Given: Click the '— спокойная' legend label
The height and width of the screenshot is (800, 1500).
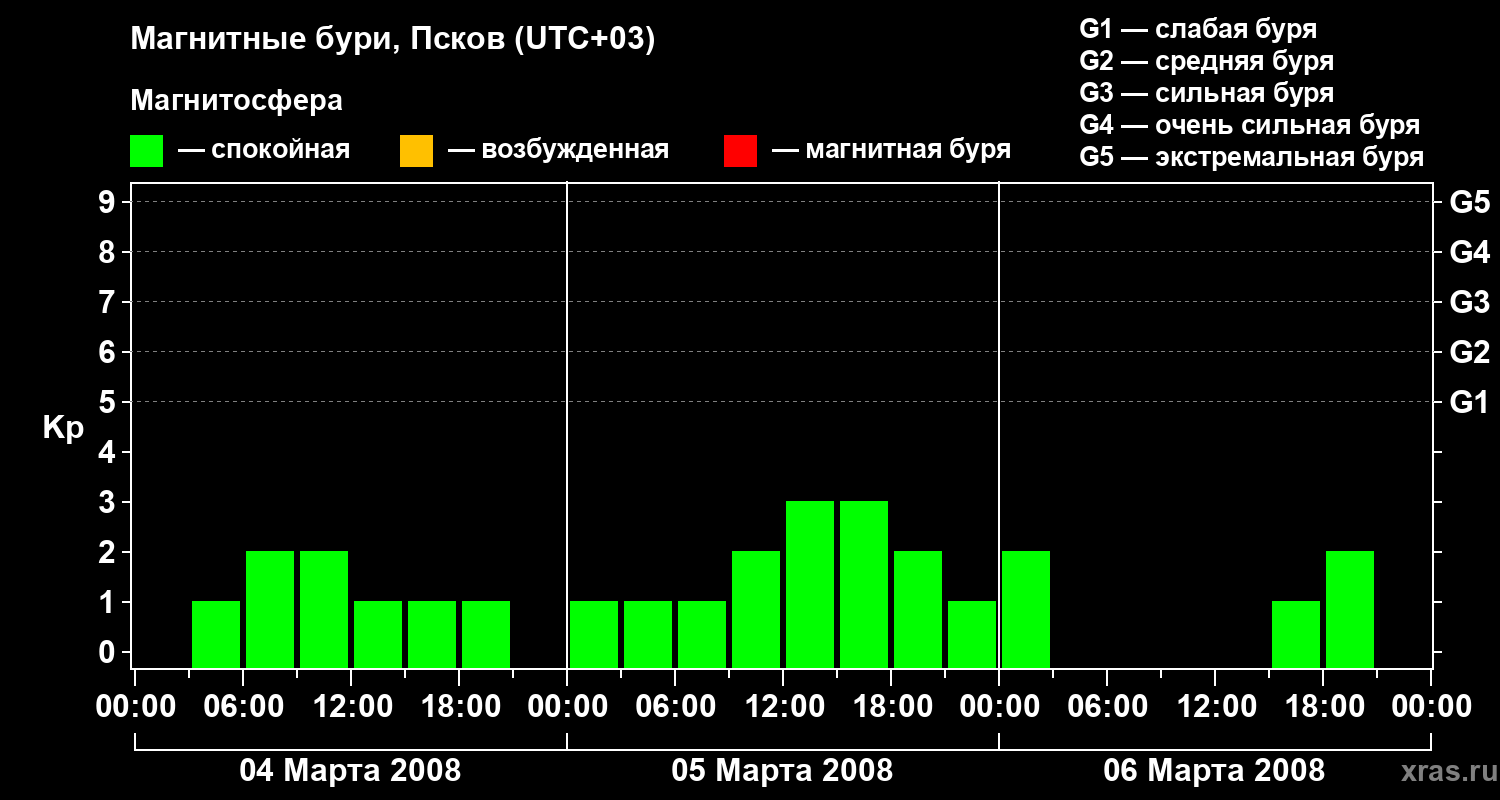Looking at the screenshot, I should 264,150.
